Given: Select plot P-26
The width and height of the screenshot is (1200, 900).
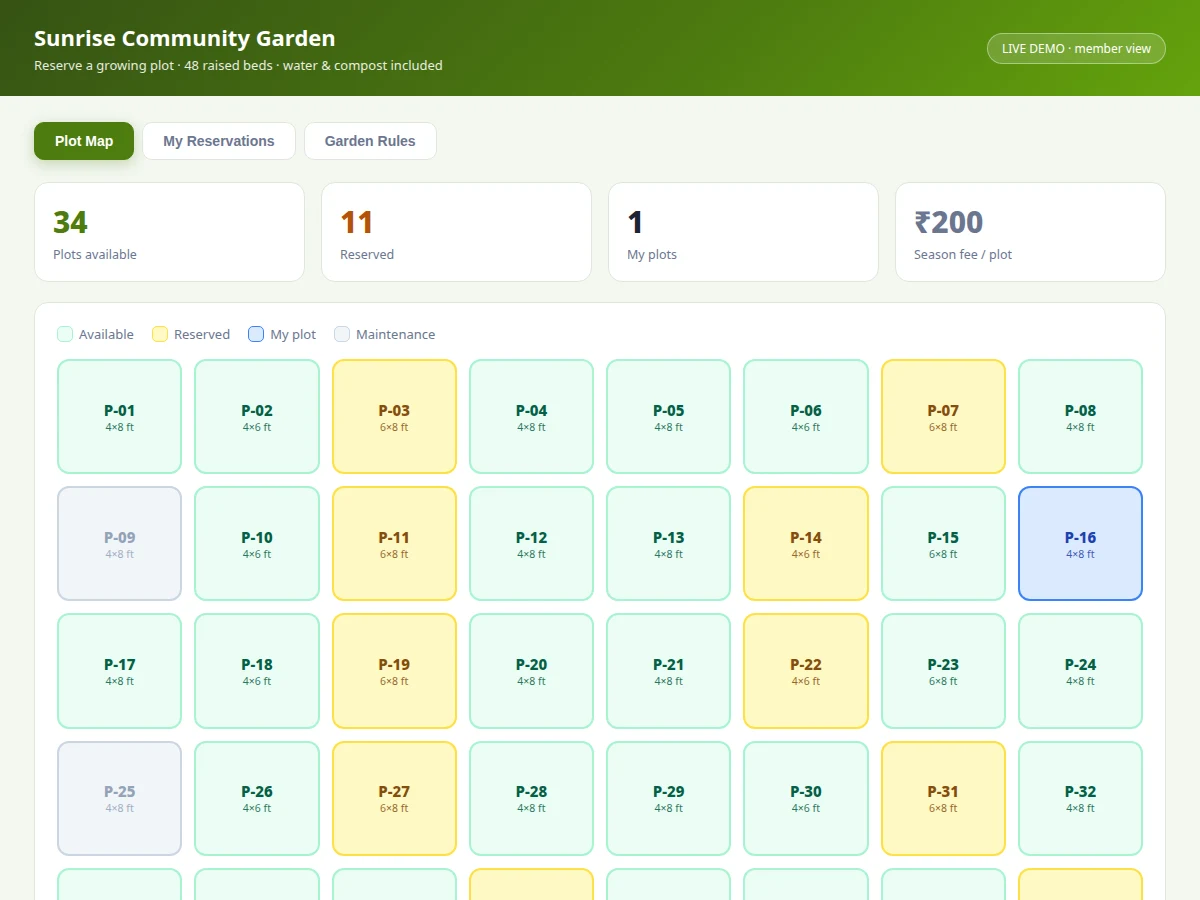Looking at the screenshot, I should tap(257, 798).
